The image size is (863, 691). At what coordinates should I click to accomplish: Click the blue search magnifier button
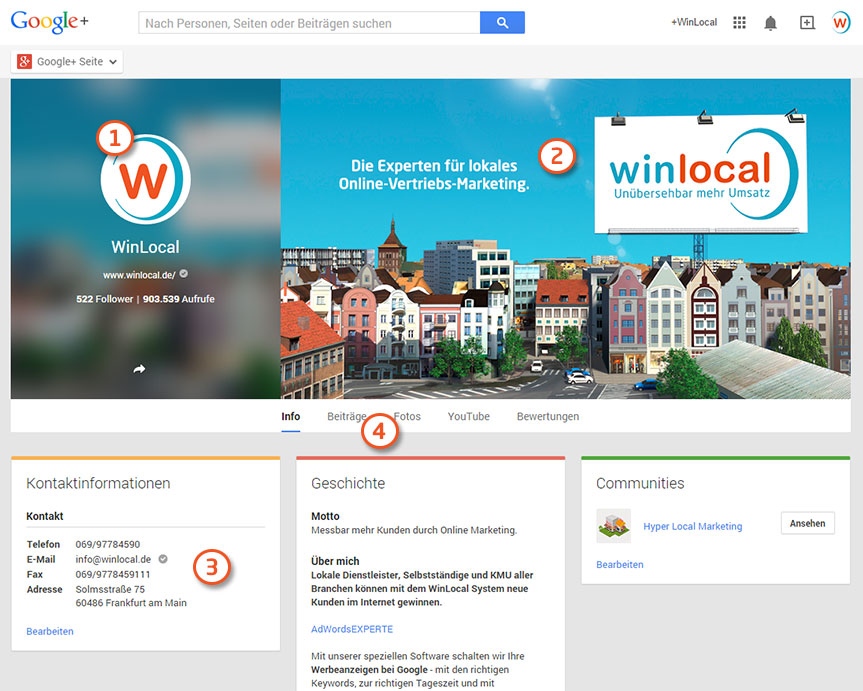[x=502, y=23]
